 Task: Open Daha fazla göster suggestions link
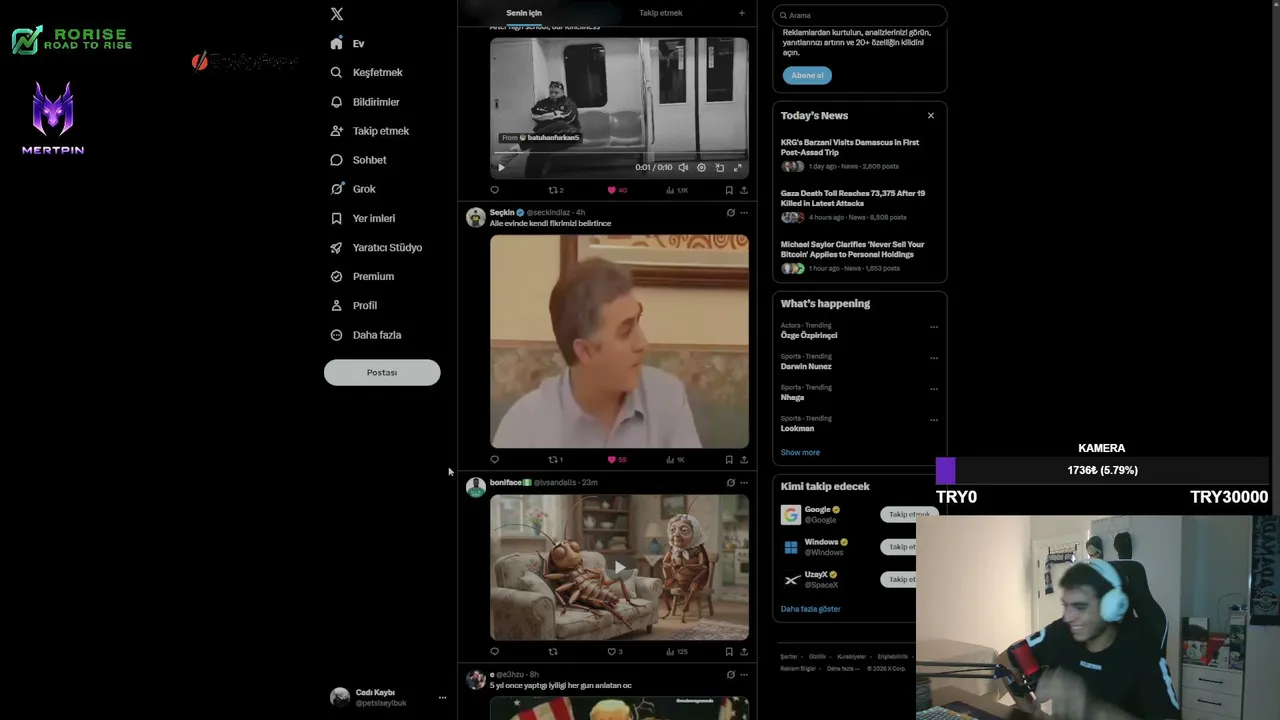point(811,609)
